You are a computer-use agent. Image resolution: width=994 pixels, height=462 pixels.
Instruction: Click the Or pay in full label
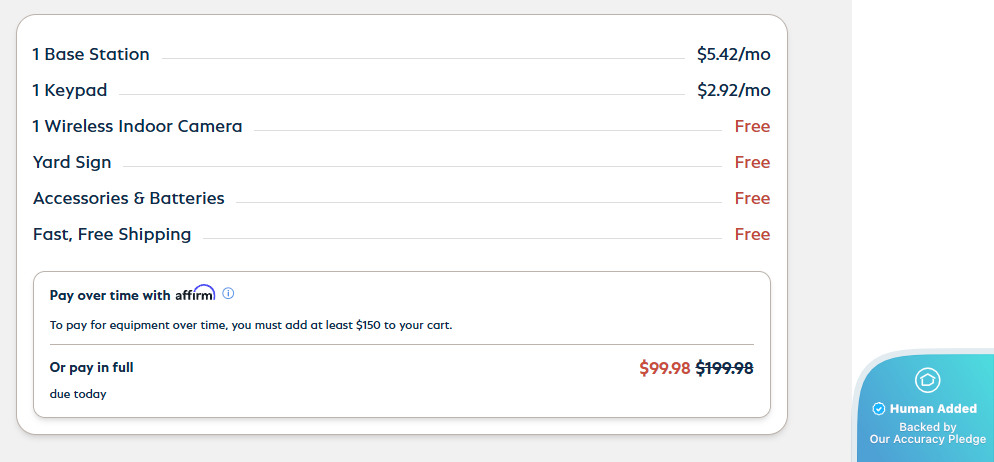point(91,368)
